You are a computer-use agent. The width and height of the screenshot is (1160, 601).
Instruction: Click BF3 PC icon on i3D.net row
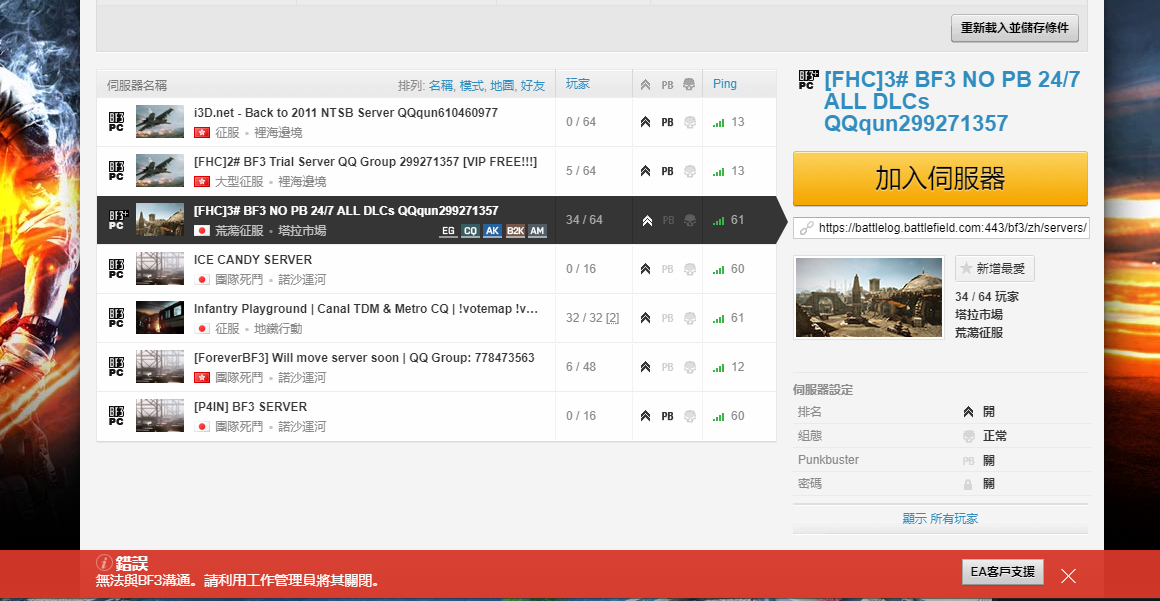[x=116, y=121]
